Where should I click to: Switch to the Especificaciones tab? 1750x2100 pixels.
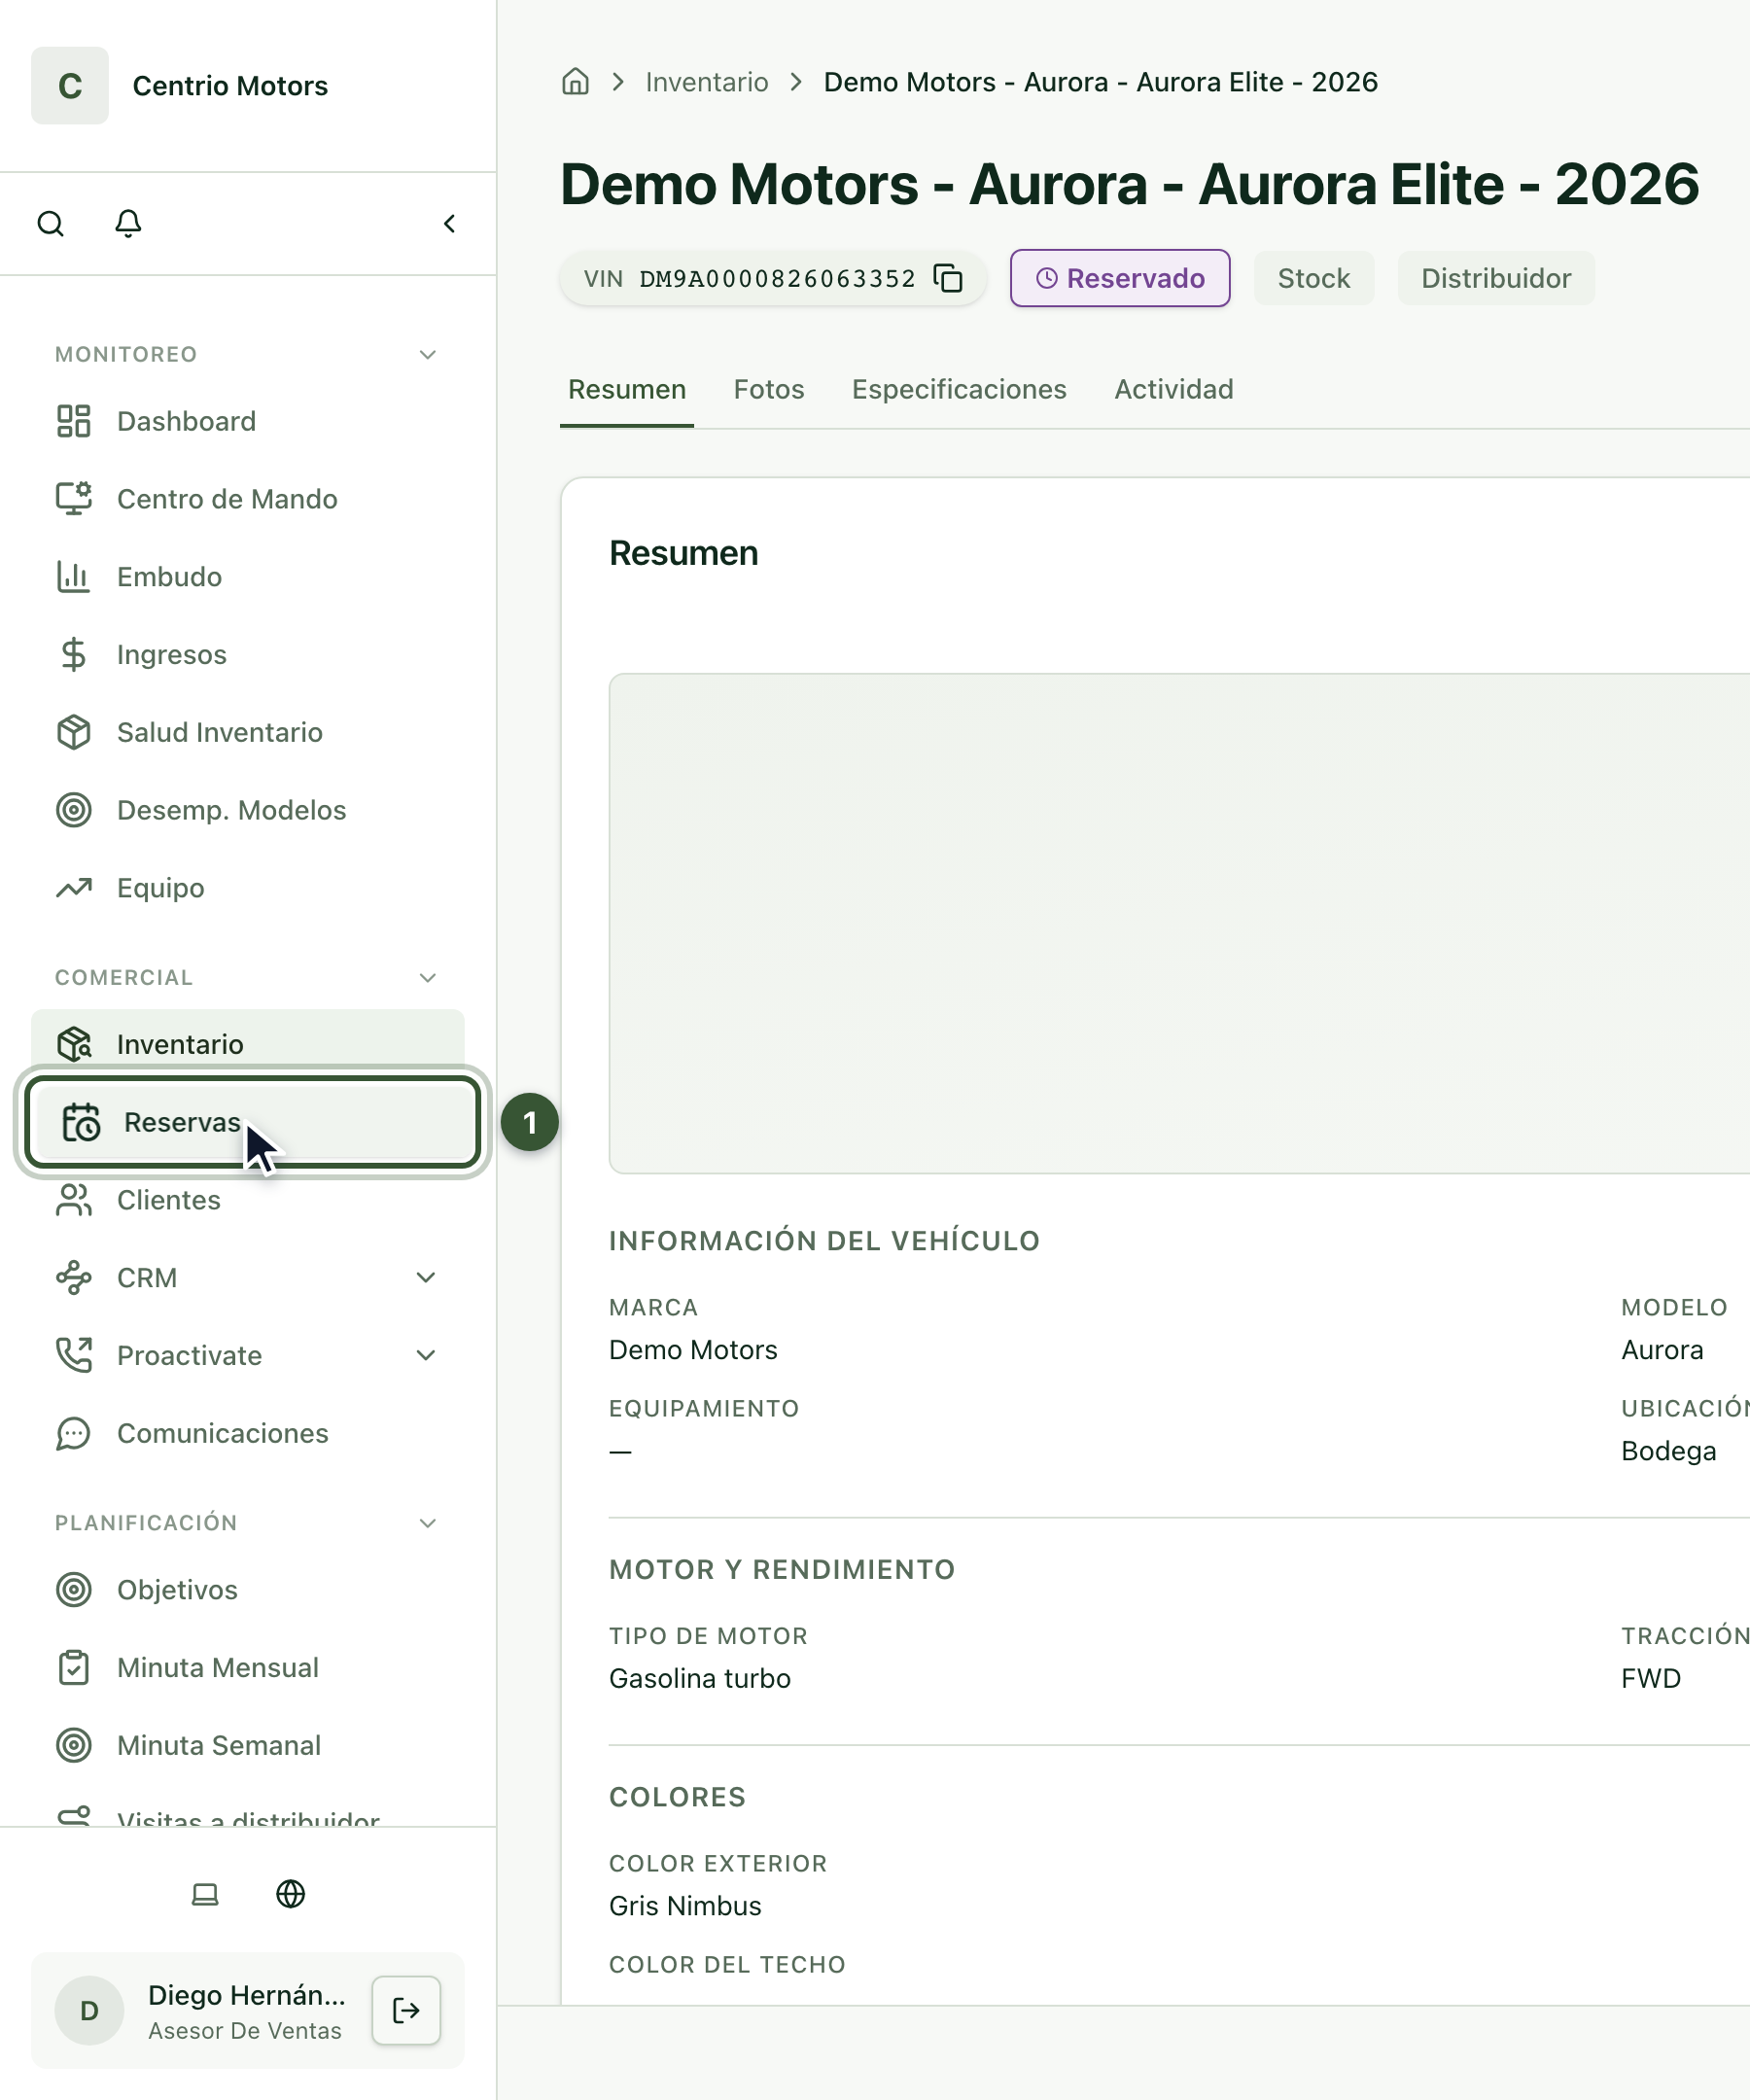point(959,389)
